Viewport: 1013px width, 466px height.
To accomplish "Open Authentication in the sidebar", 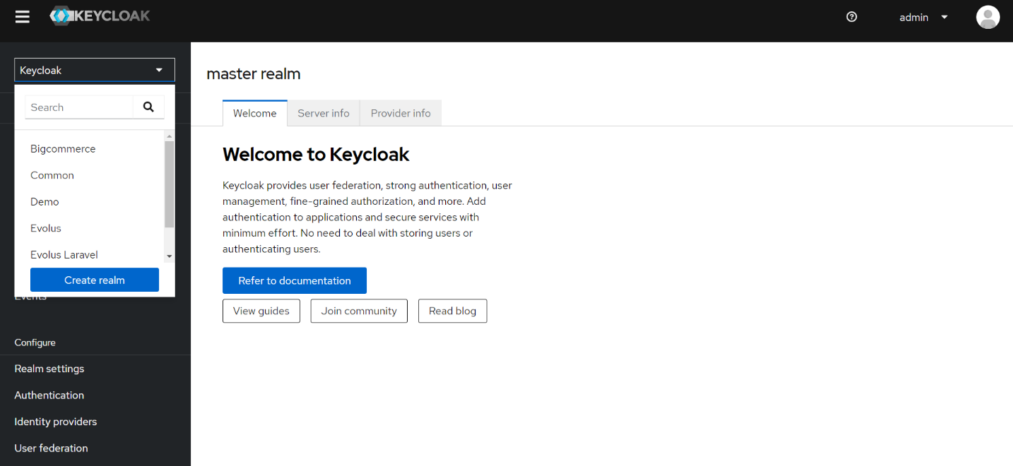I will pyautogui.click(x=49, y=395).
